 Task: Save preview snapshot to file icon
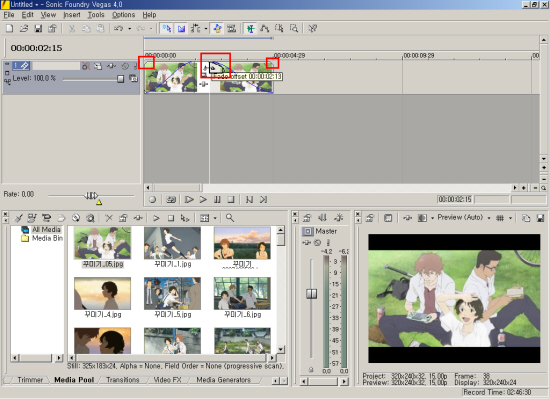coord(541,218)
